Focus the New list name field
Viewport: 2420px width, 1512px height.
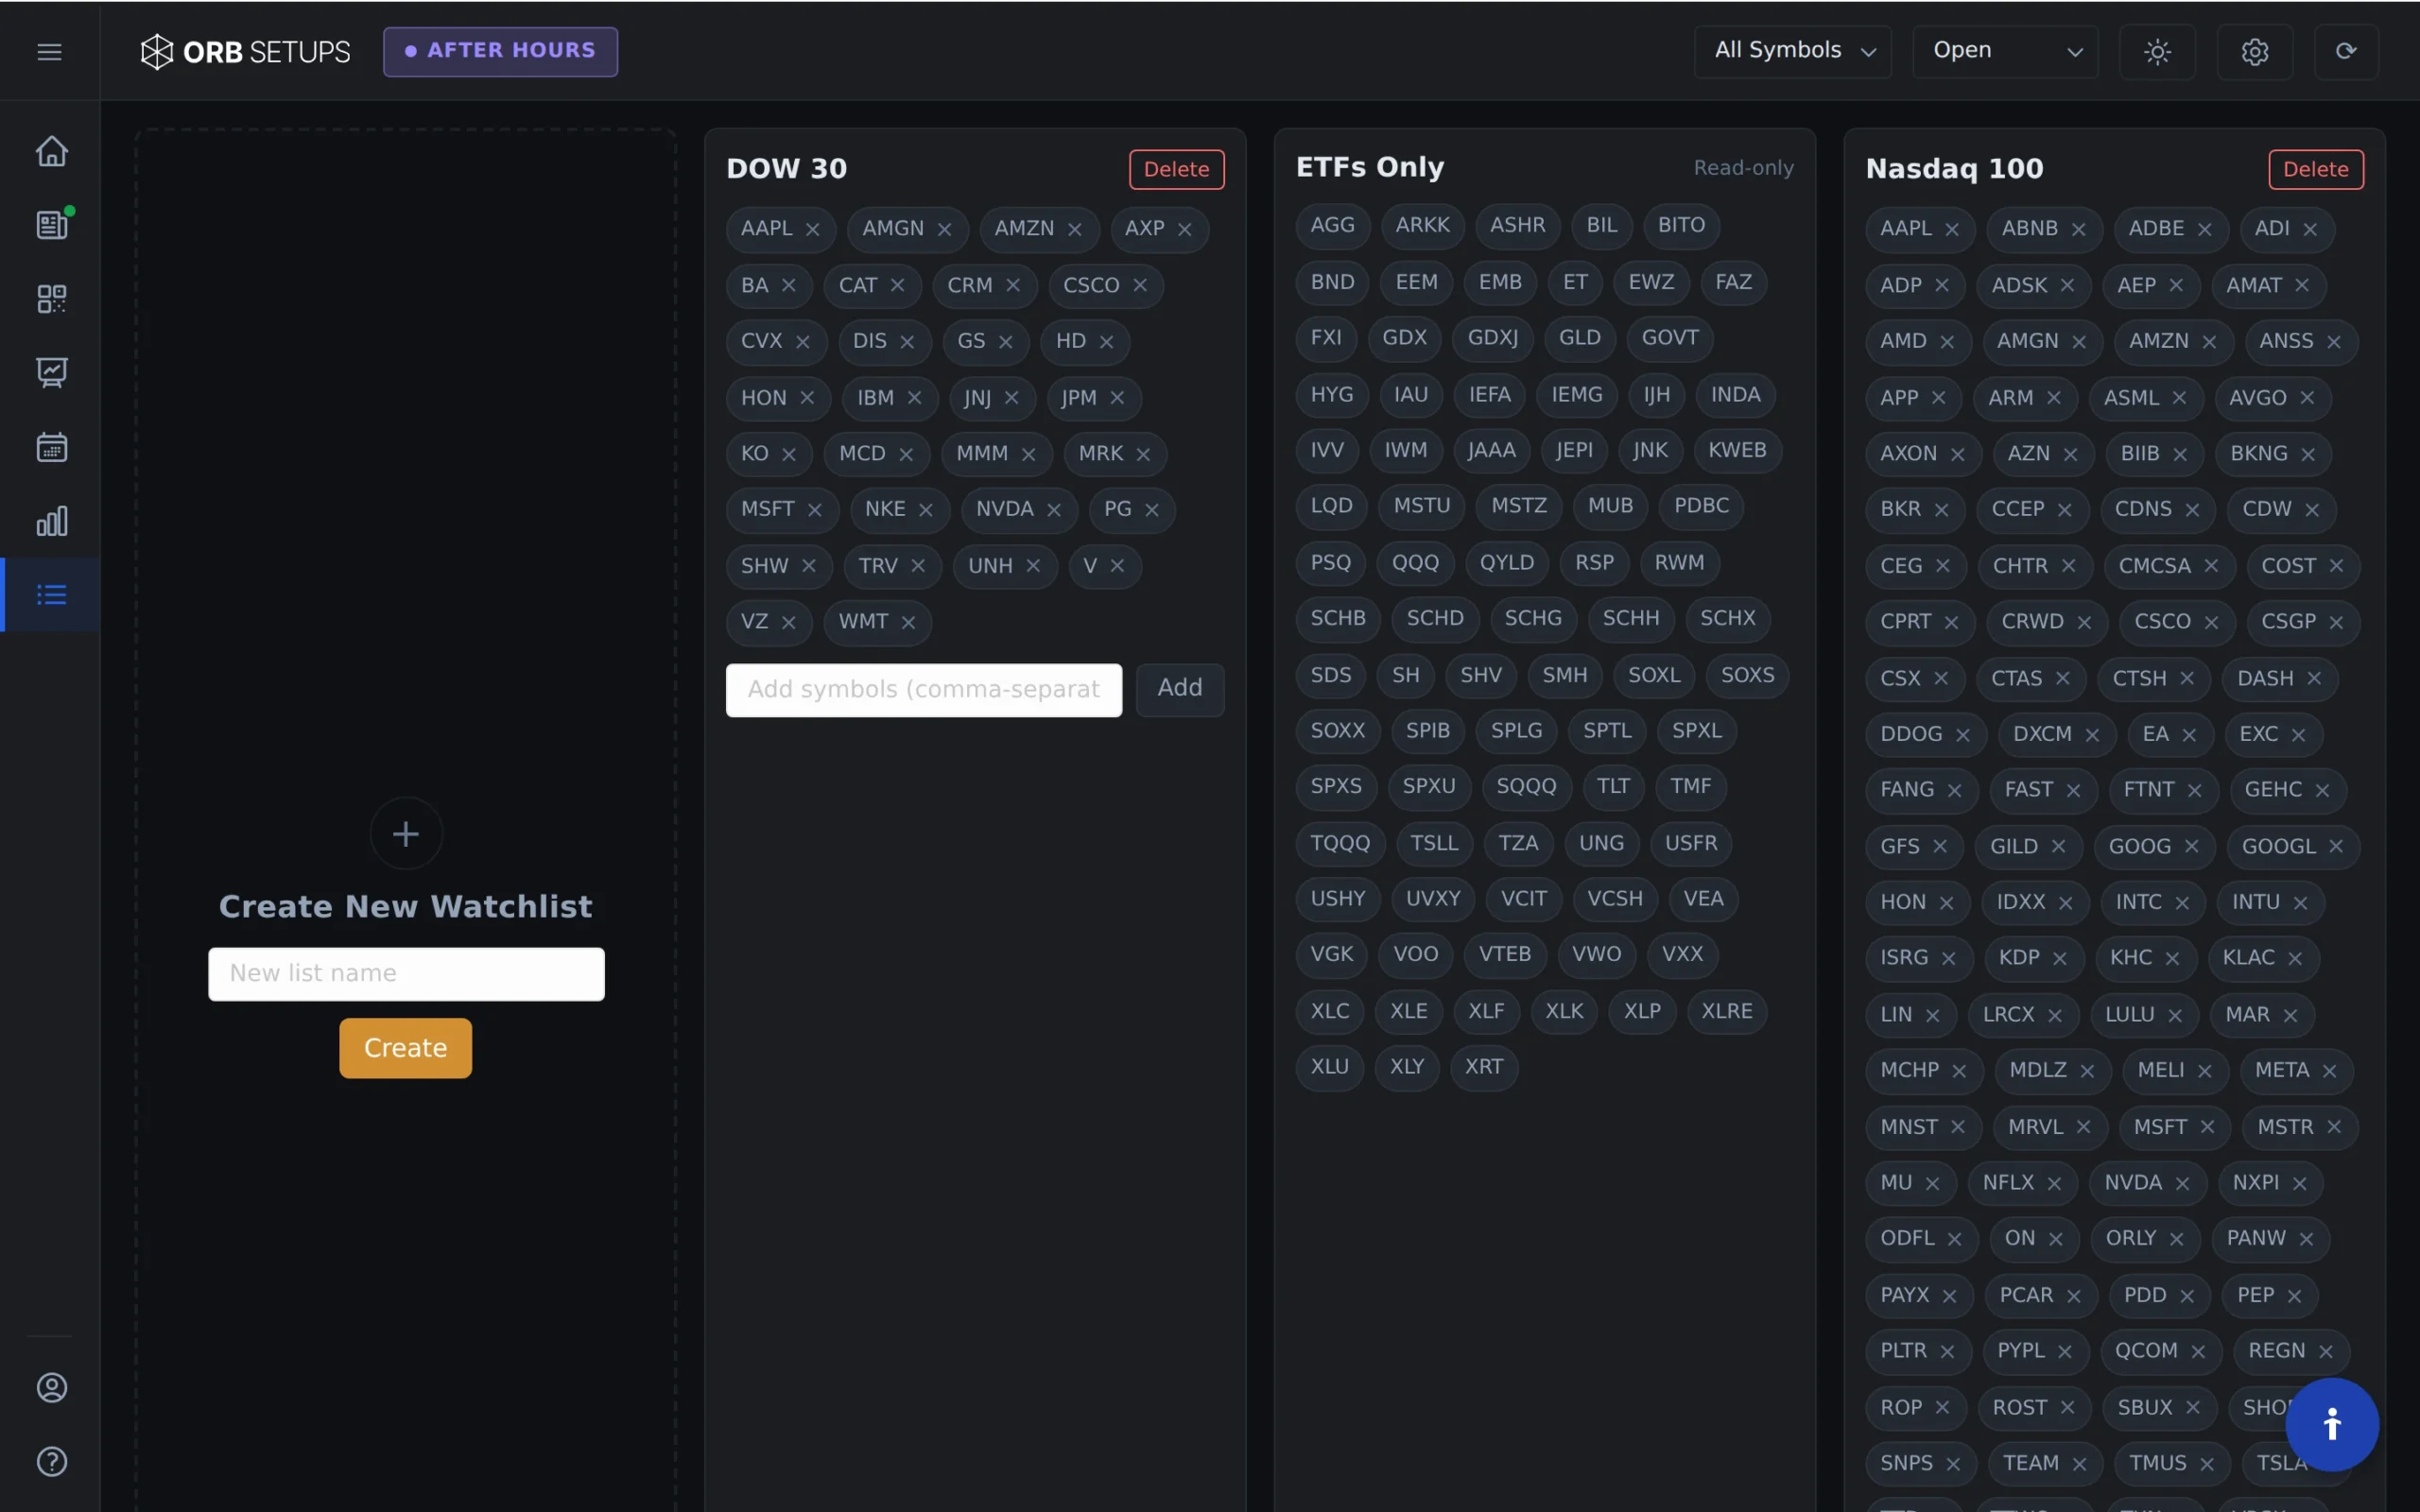pyautogui.click(x=406, y=974)
